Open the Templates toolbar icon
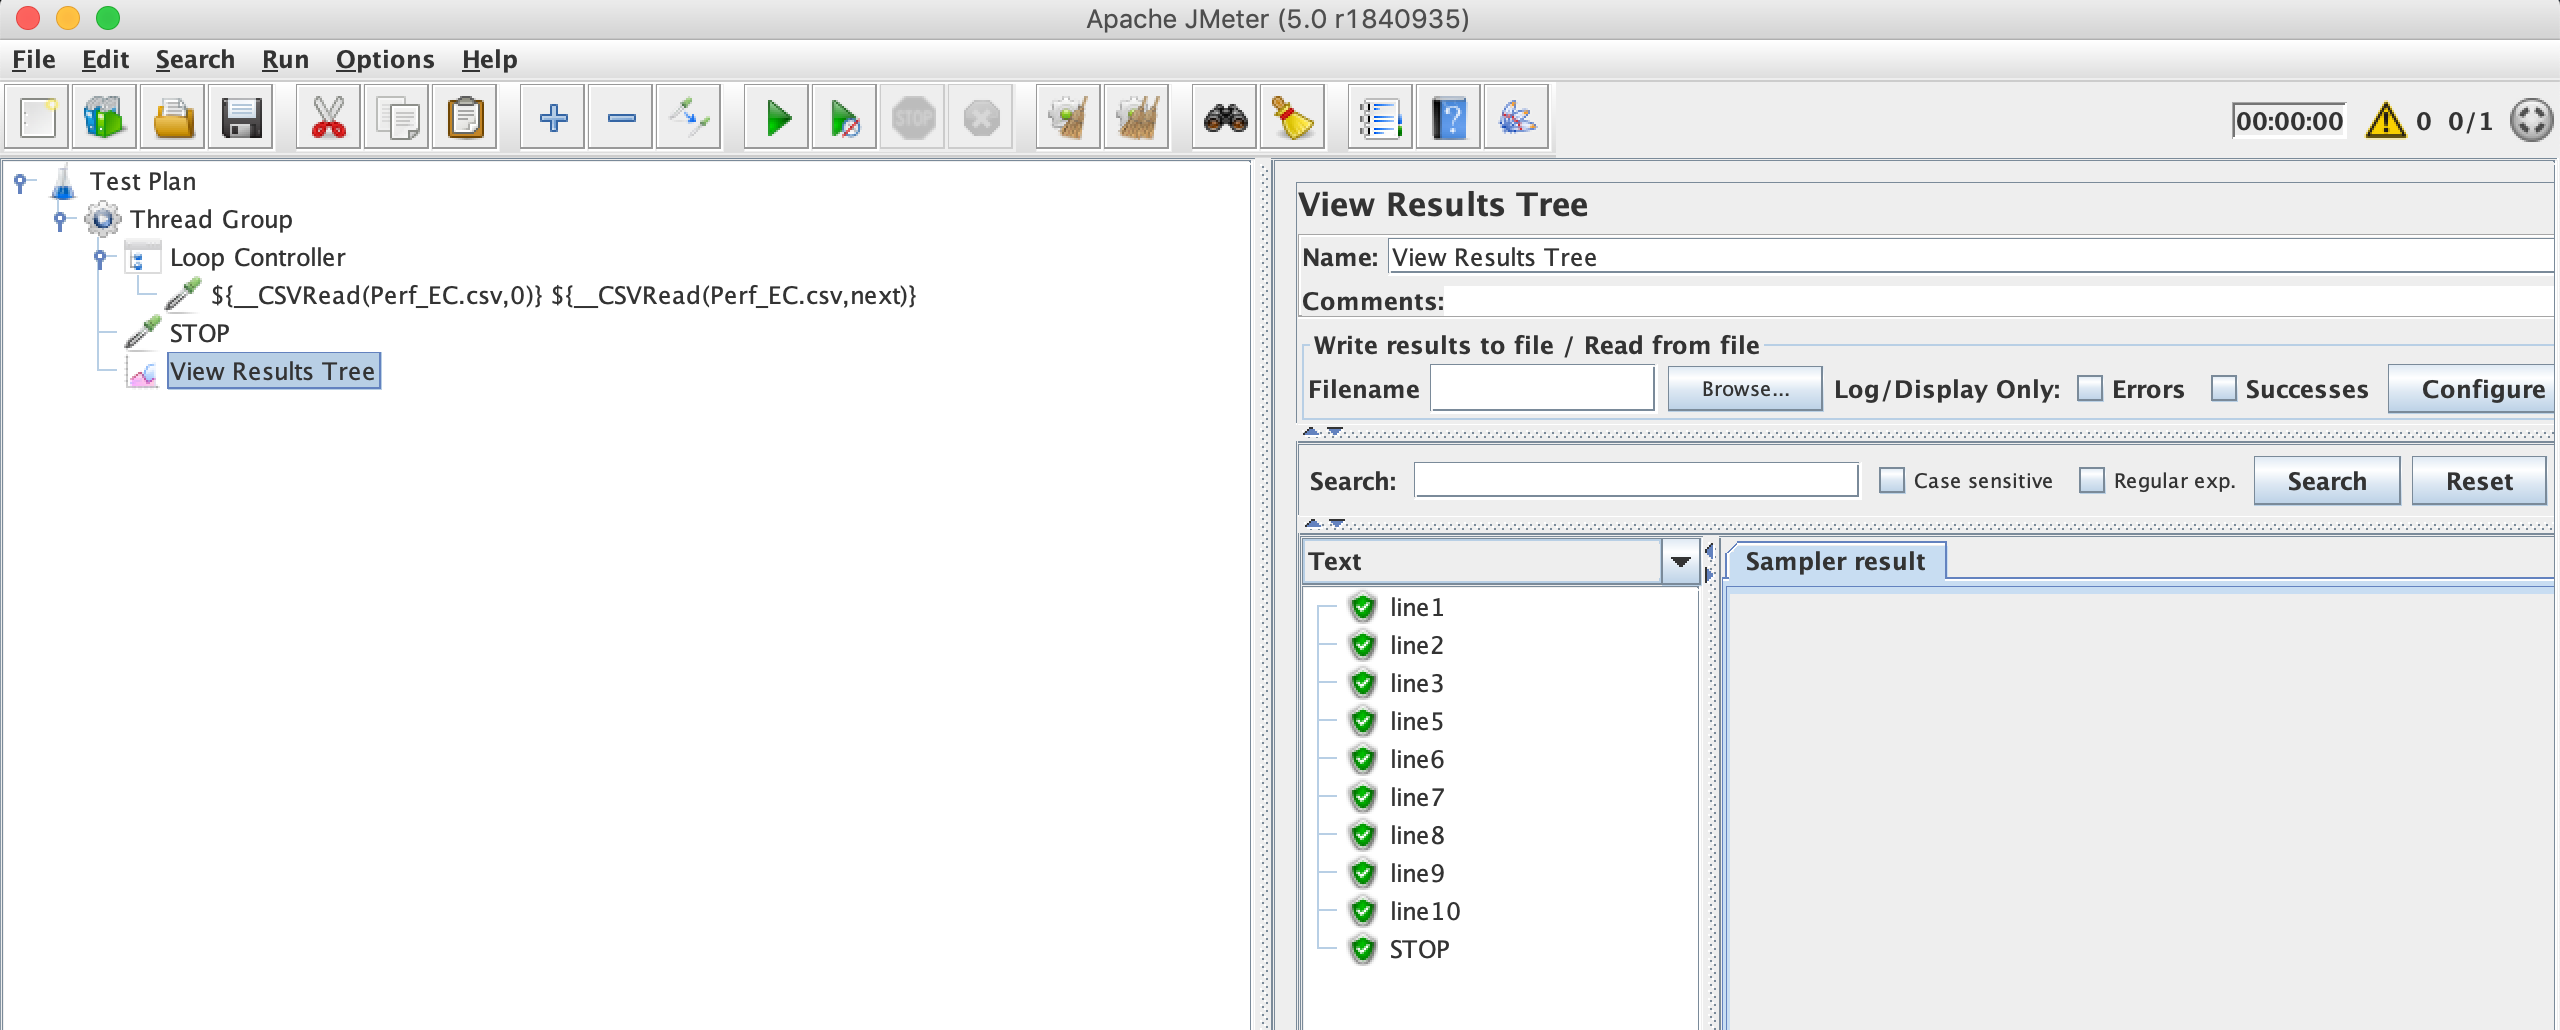 pos(105,119)
